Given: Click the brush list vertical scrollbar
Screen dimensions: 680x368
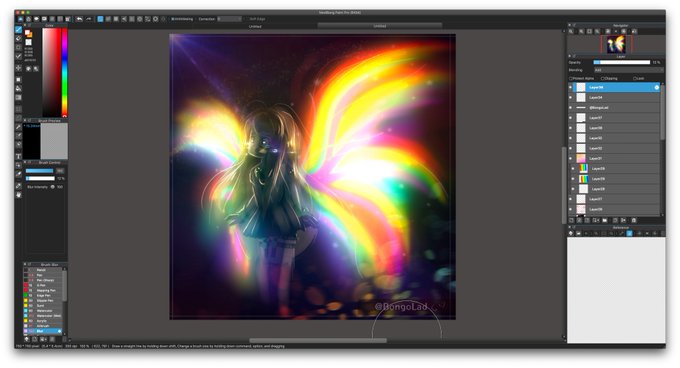Looking at the screenshot, I should (x=65, y=286).
